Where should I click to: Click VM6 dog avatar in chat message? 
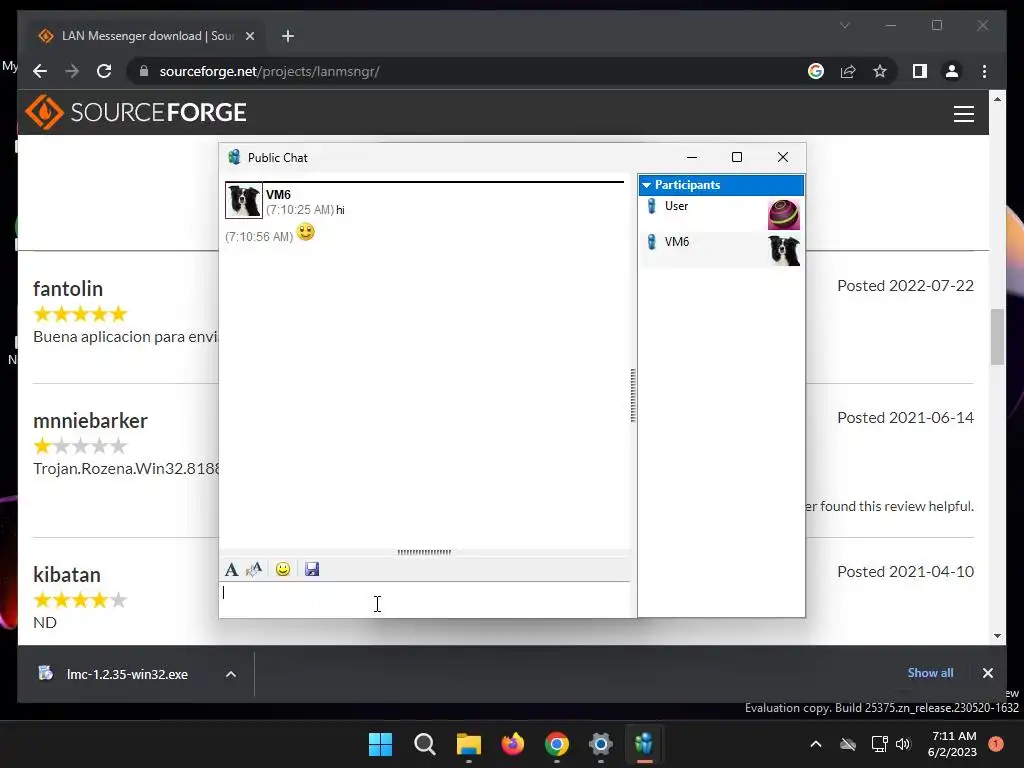244,200
